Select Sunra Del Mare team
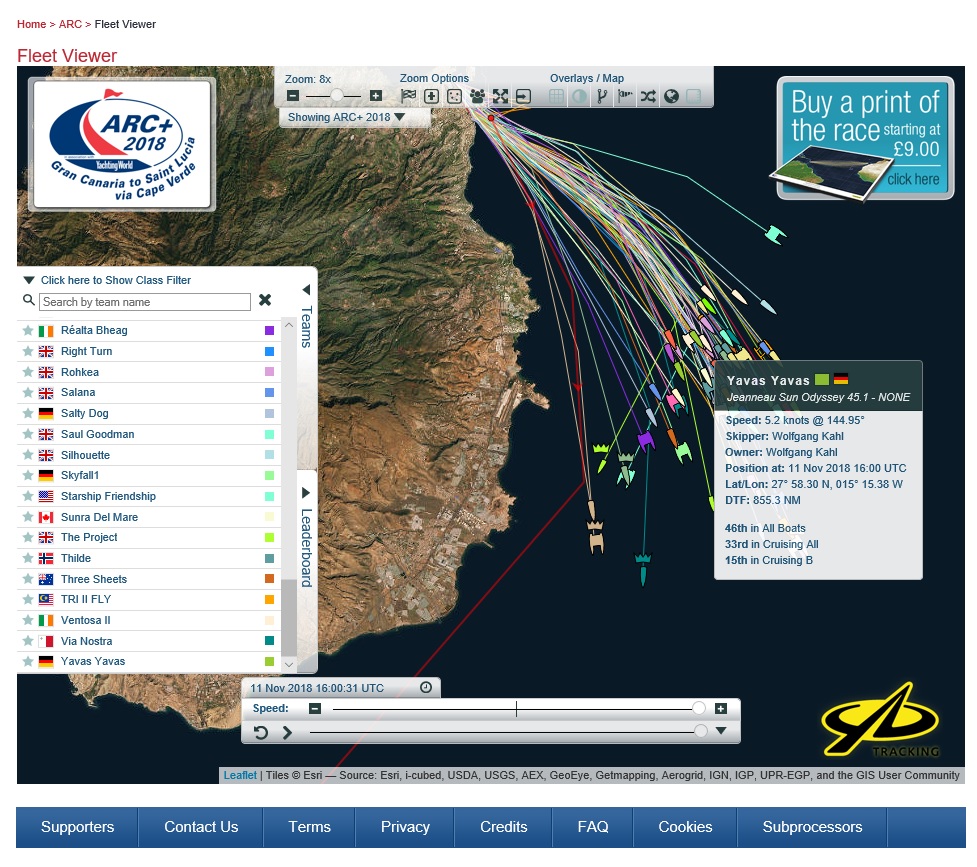 [150, 517]
